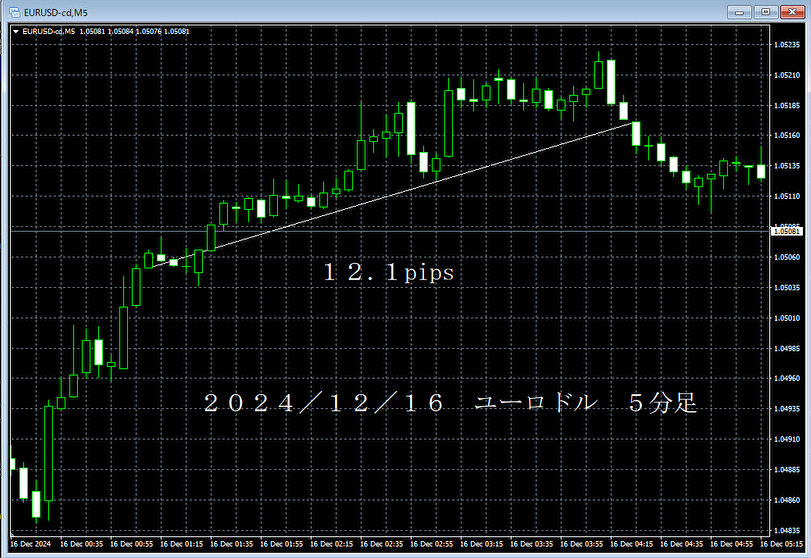Minimize the EURUSD-cd chart window

[739, 12]
